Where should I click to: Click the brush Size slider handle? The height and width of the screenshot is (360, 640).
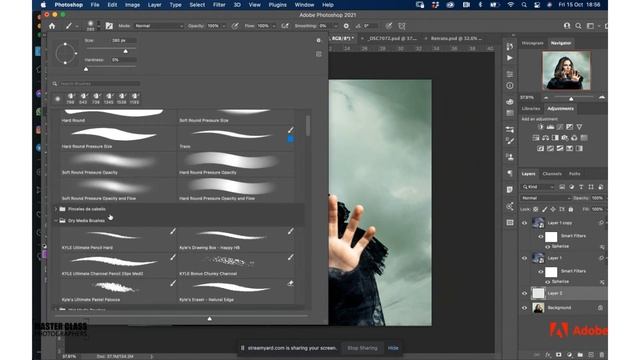tap(125, 51)
